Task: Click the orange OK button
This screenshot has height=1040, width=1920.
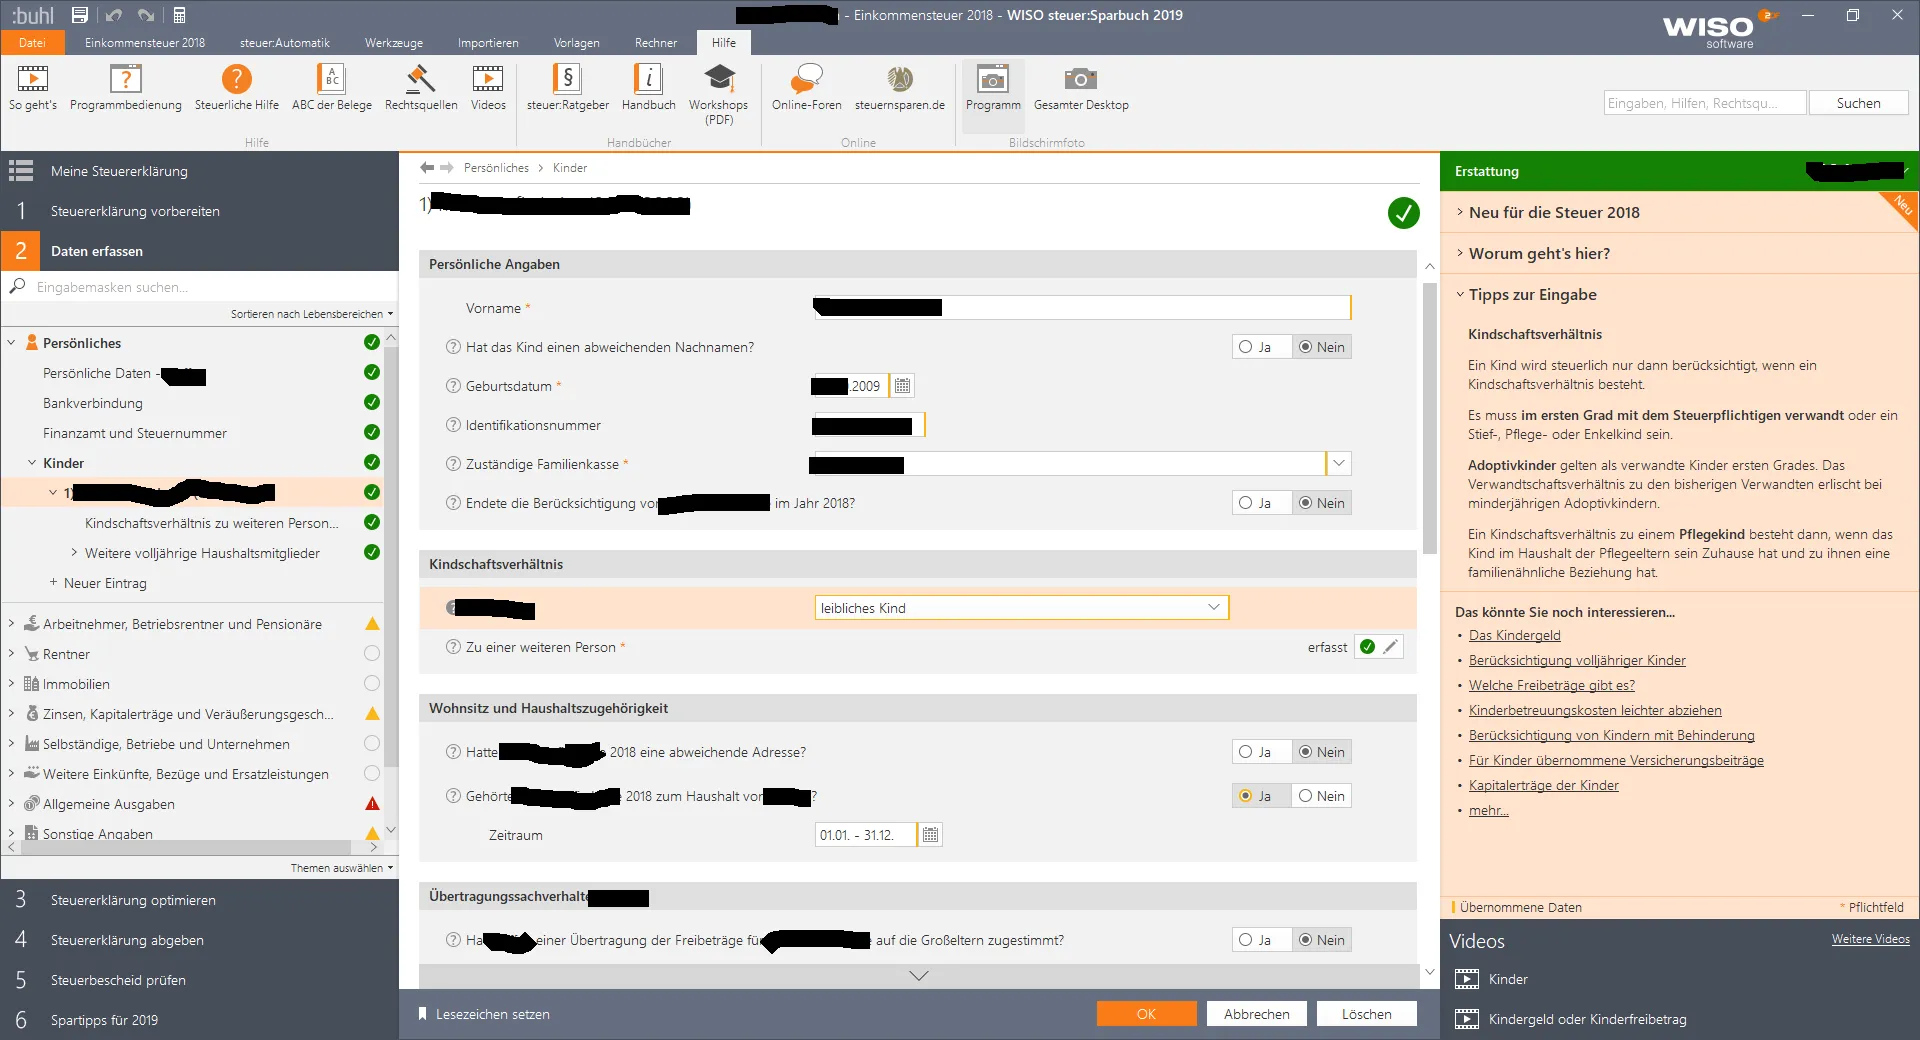Action: (x=1146, y=1014)
